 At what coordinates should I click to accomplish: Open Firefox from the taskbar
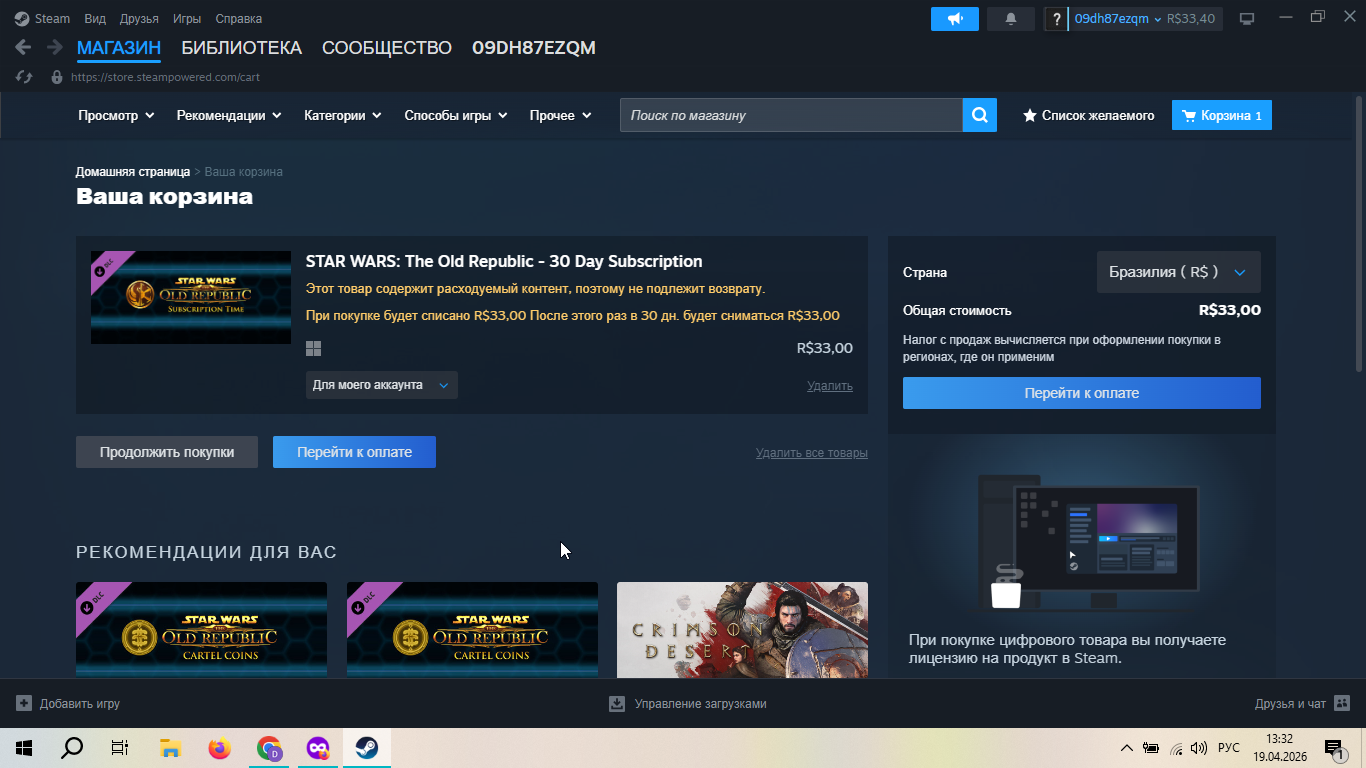tap(219, 748)
